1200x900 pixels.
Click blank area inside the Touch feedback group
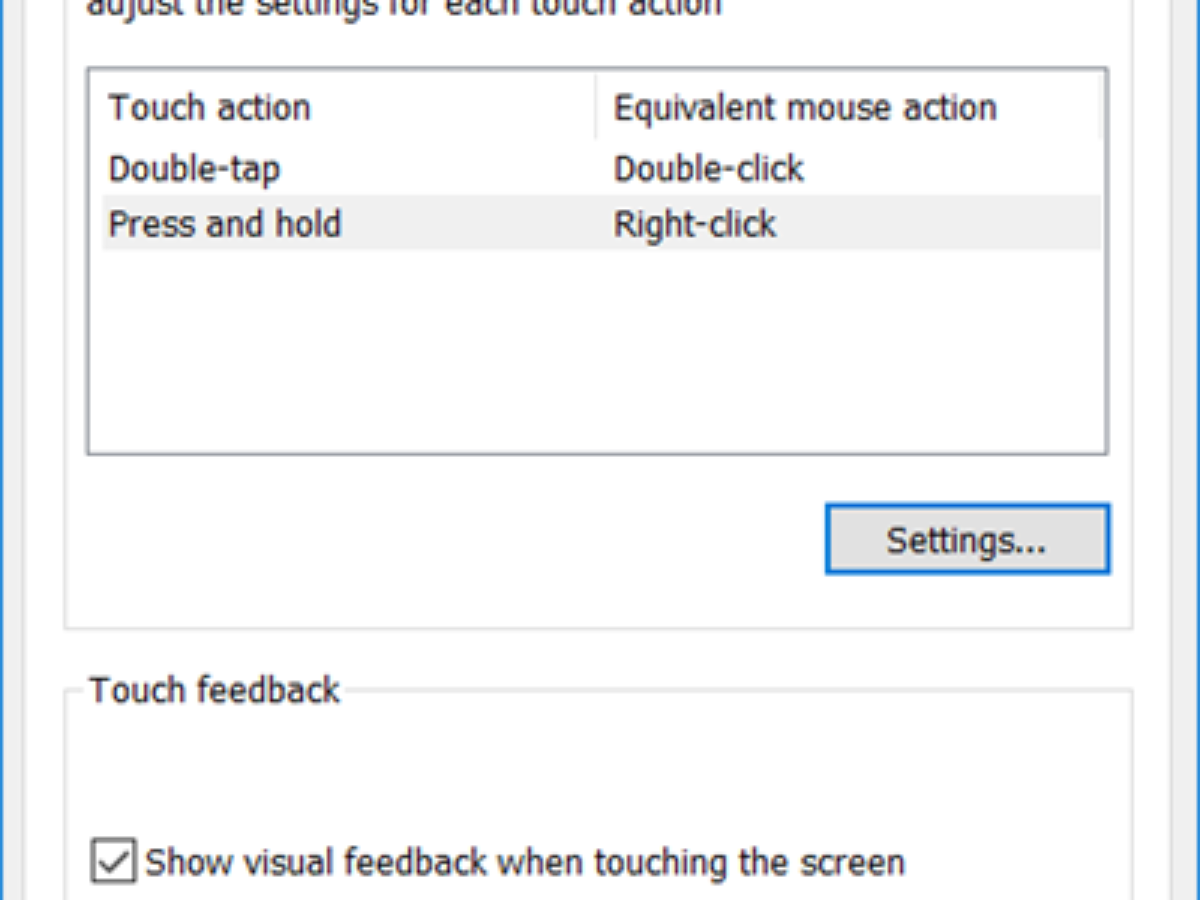600,770
